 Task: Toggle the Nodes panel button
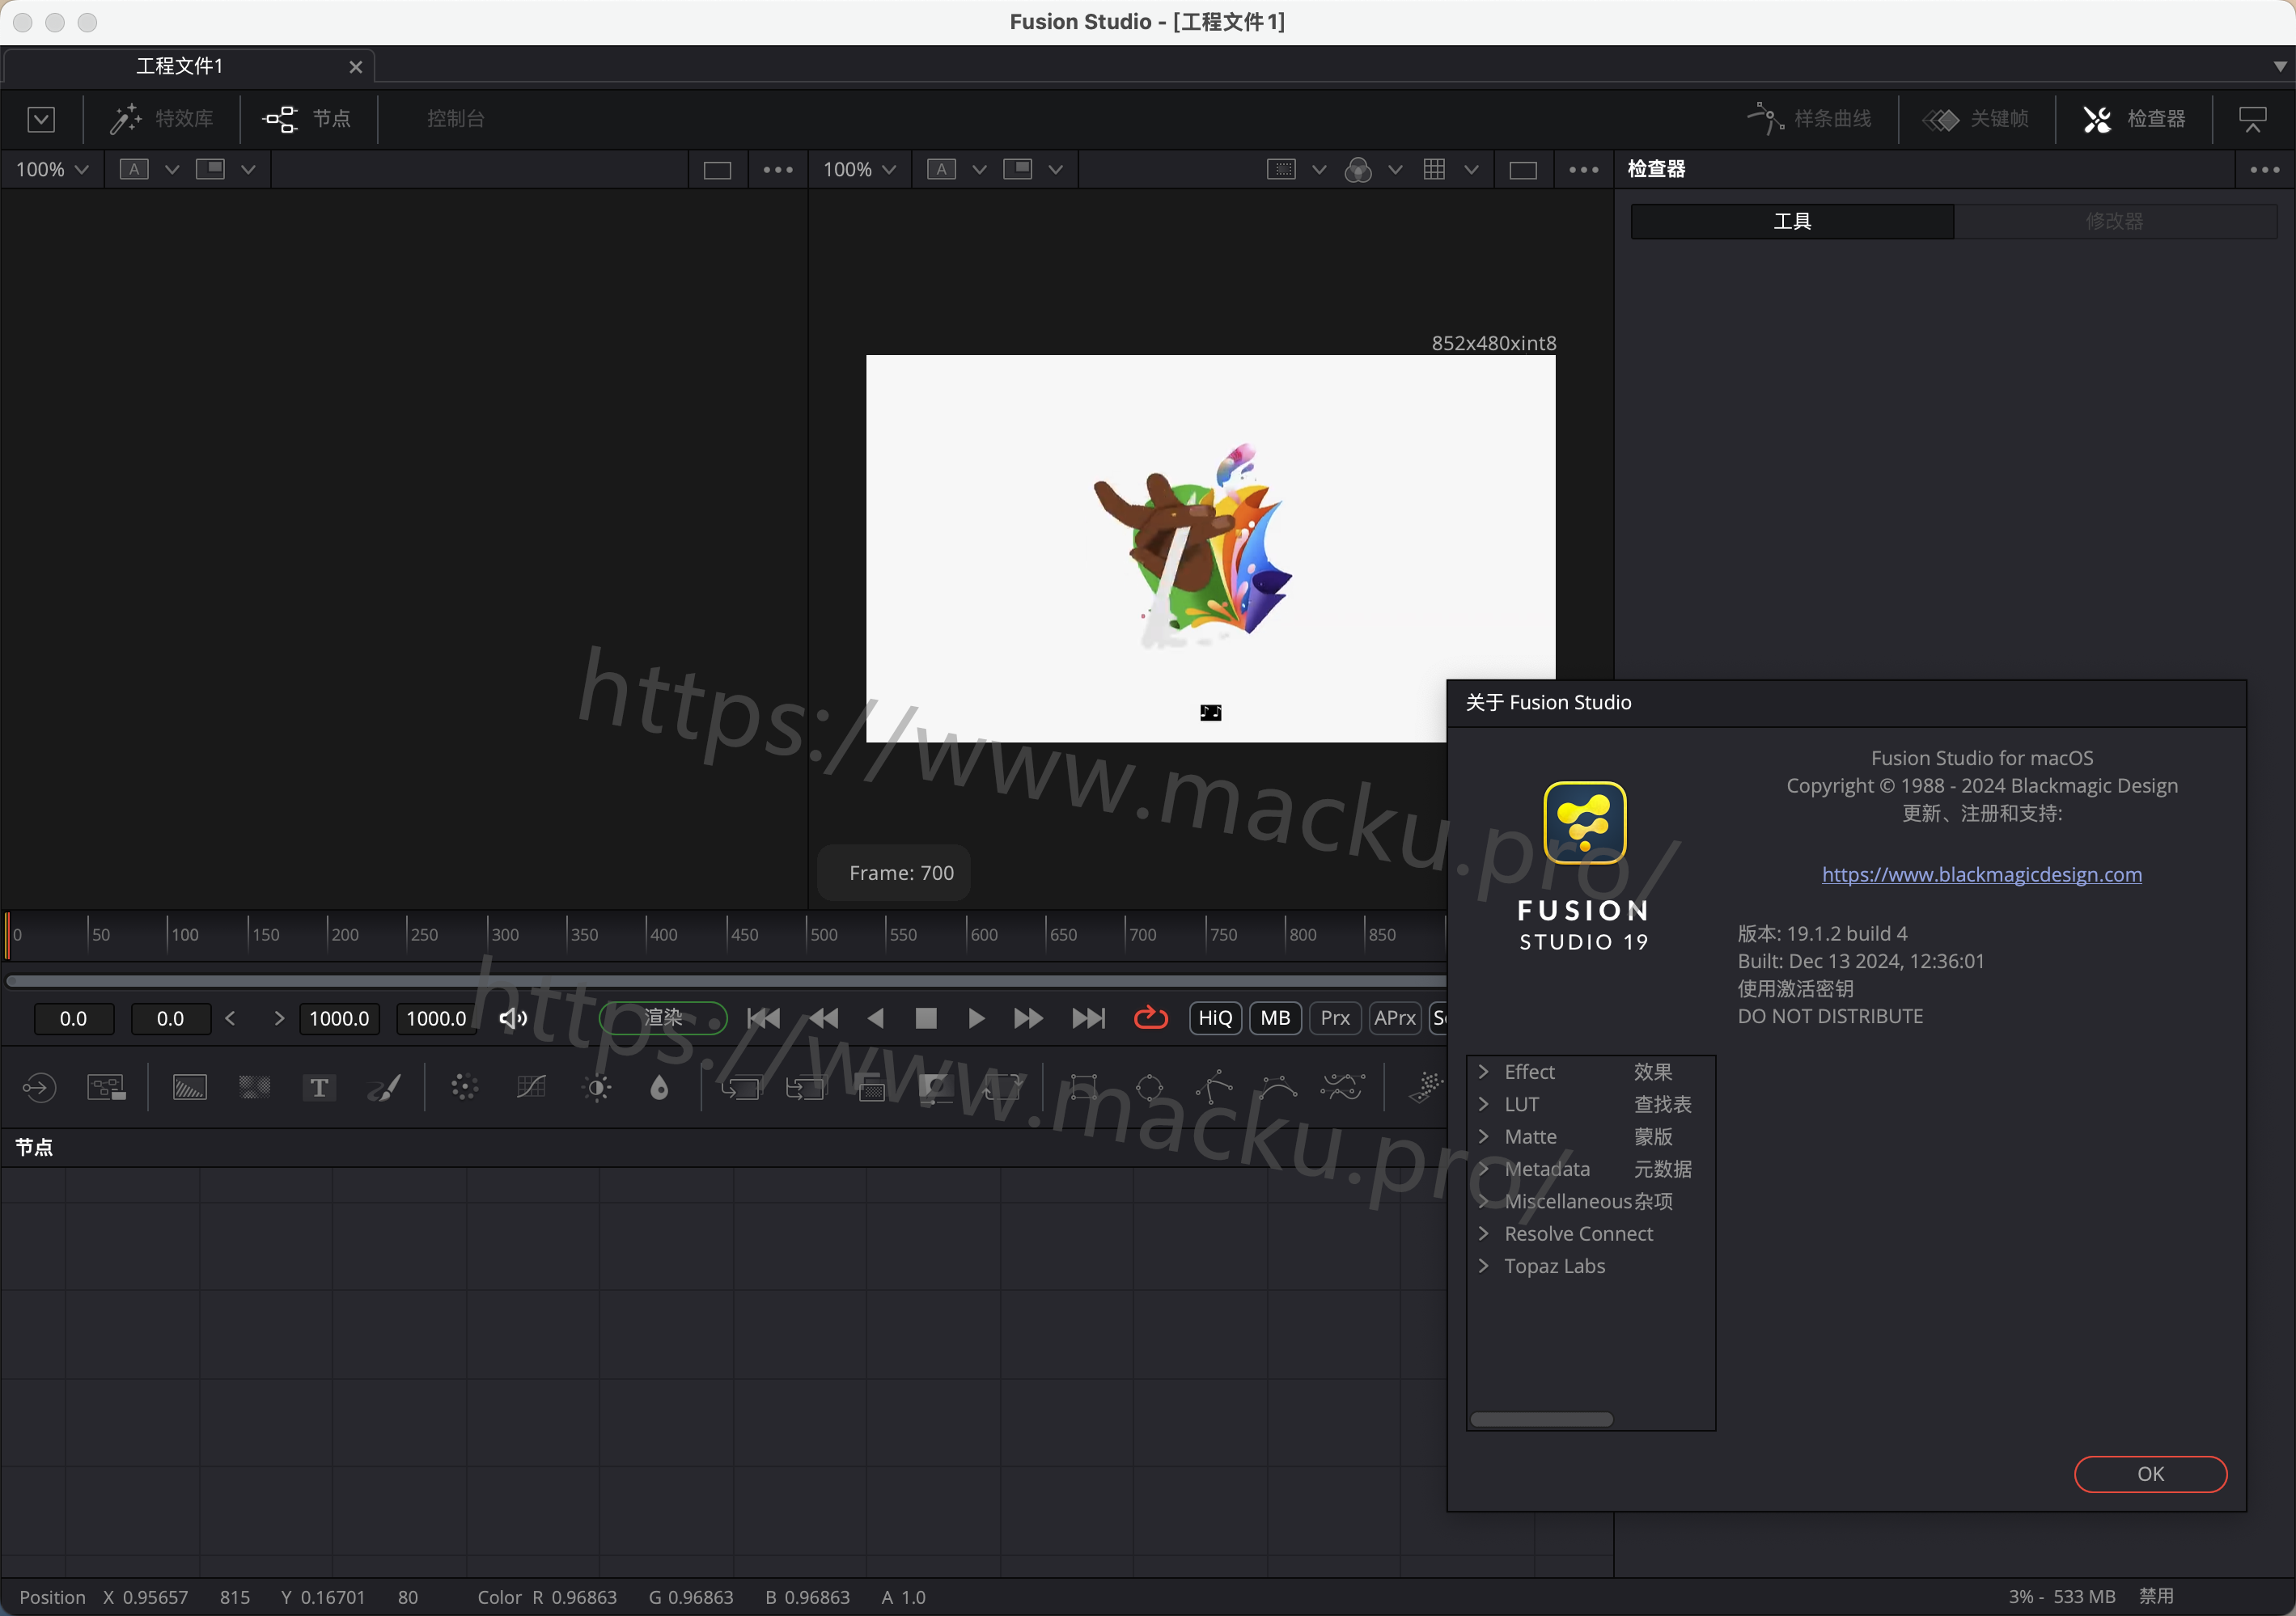[307, 119]
